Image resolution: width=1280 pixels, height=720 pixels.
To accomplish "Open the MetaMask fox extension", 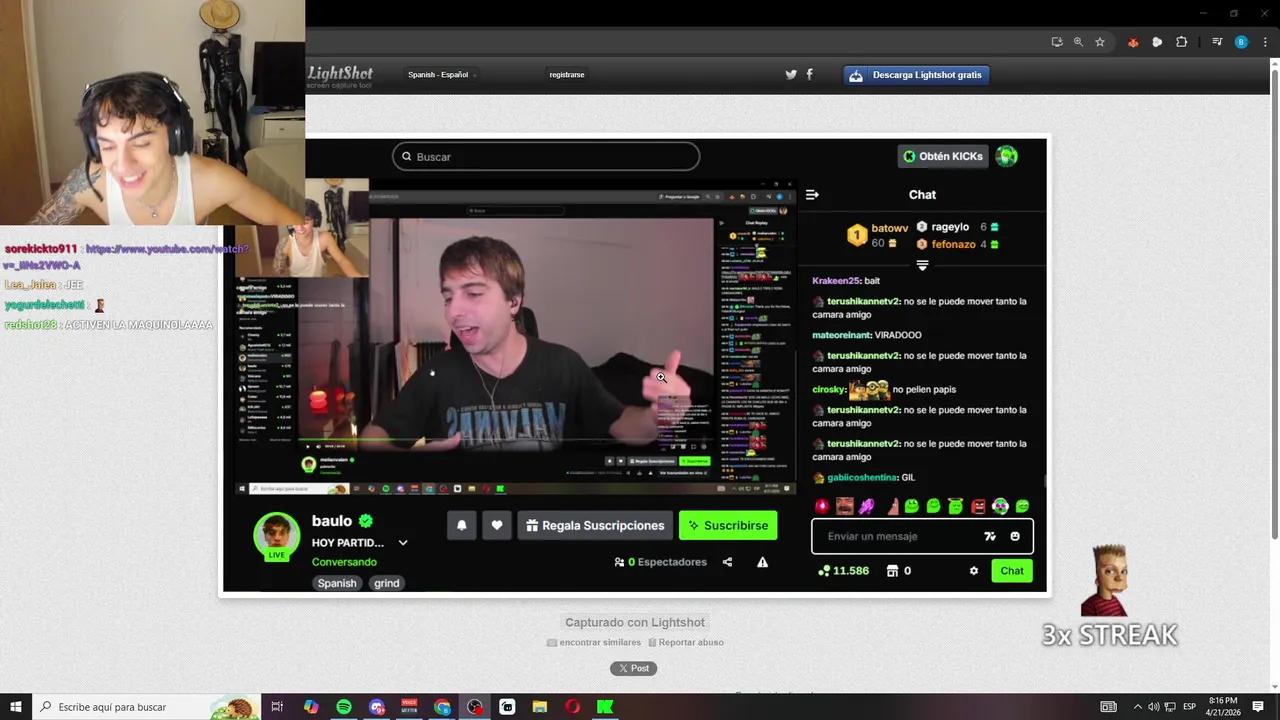I will point(1133,42).
